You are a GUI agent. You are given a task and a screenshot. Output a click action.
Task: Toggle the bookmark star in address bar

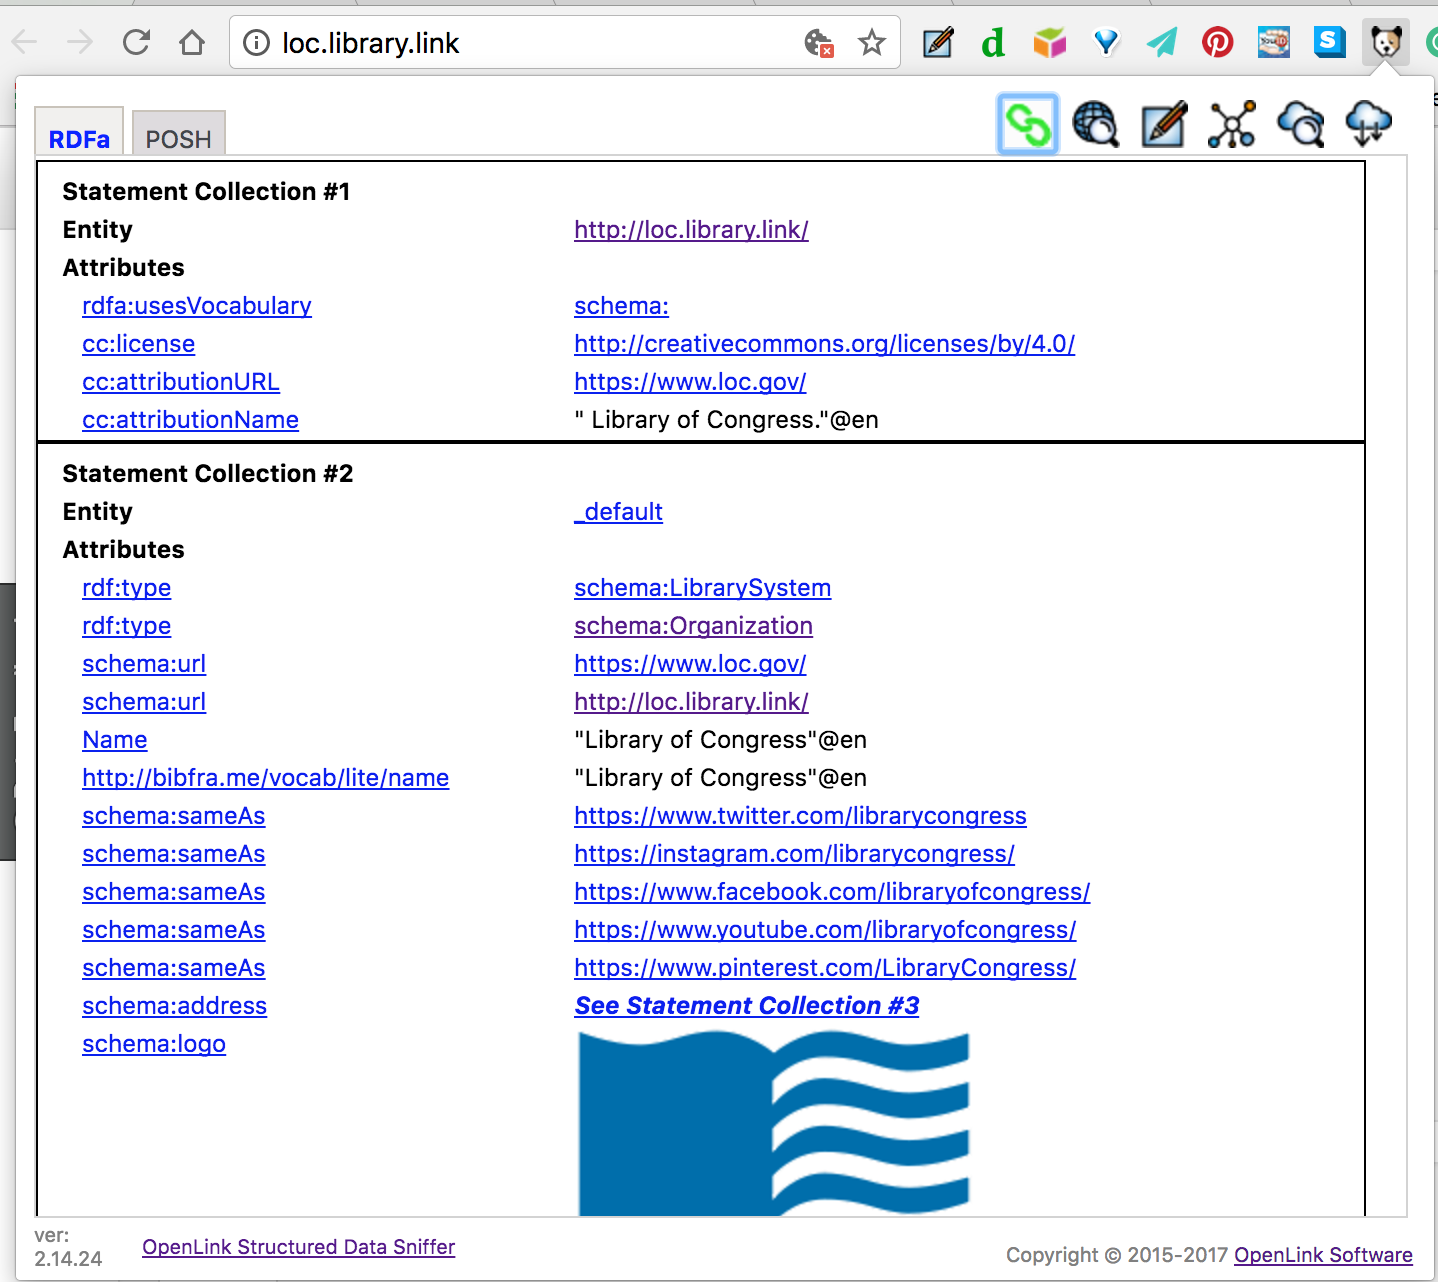[872, 42]
